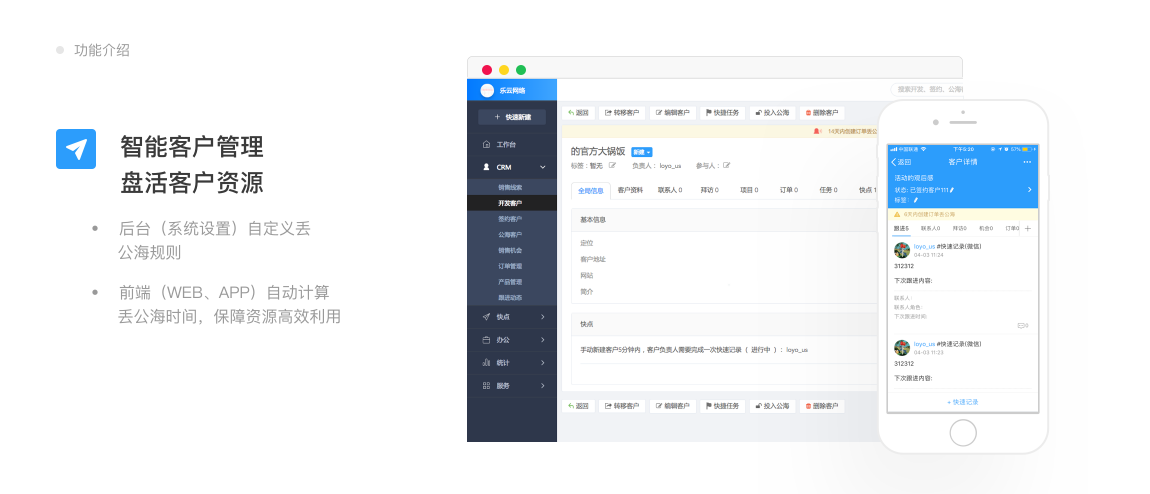Image resolution: width=1150 pixels, height=494 pixels.
Task: Tap the yellow warning triangle on phone
Action: pyautogui.click(x=897, y=214)
